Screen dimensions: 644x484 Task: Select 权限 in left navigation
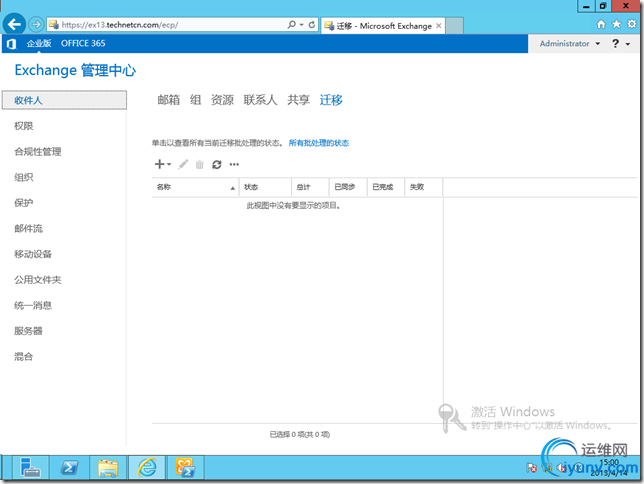point(23,126)
